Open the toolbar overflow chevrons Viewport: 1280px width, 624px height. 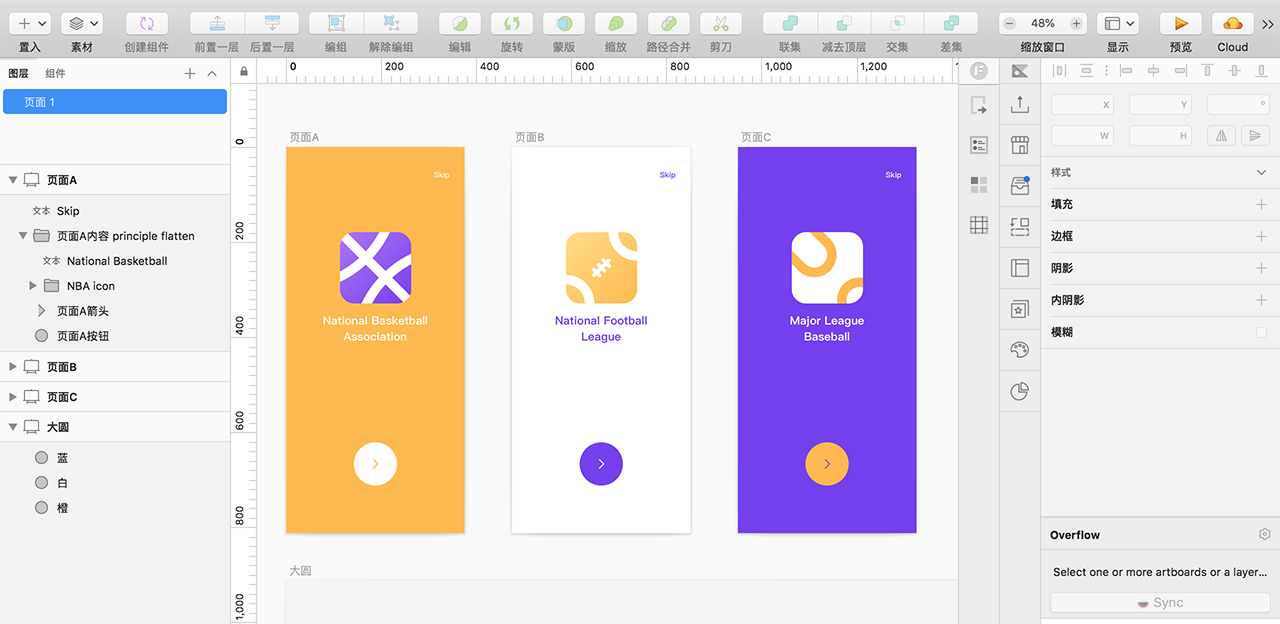pos(1267,23)
